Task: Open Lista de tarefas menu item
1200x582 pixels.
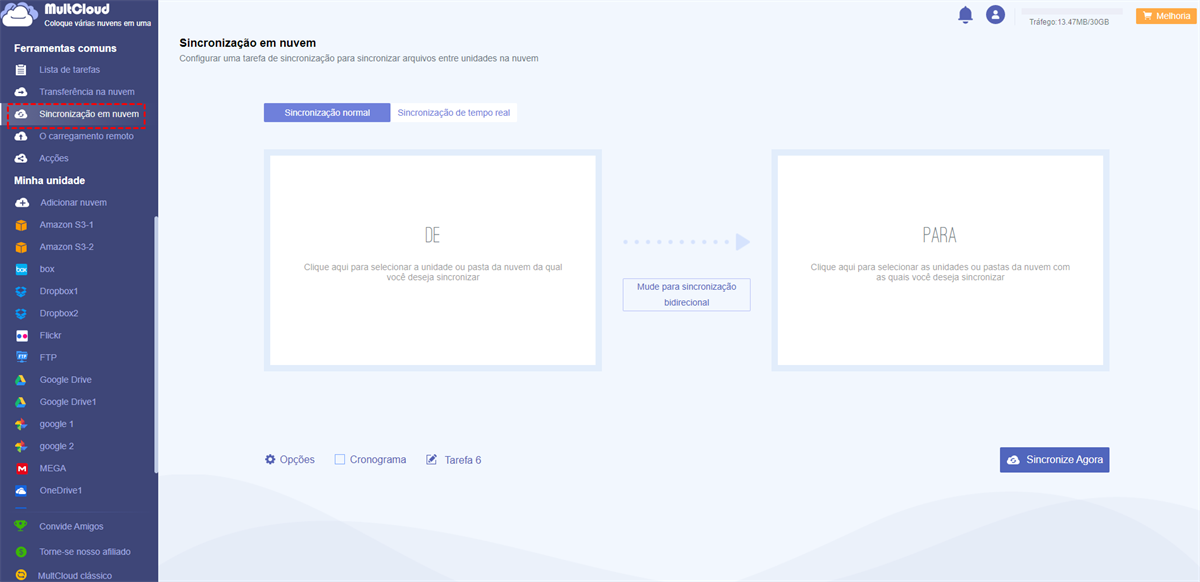Action: pos(70,70)
